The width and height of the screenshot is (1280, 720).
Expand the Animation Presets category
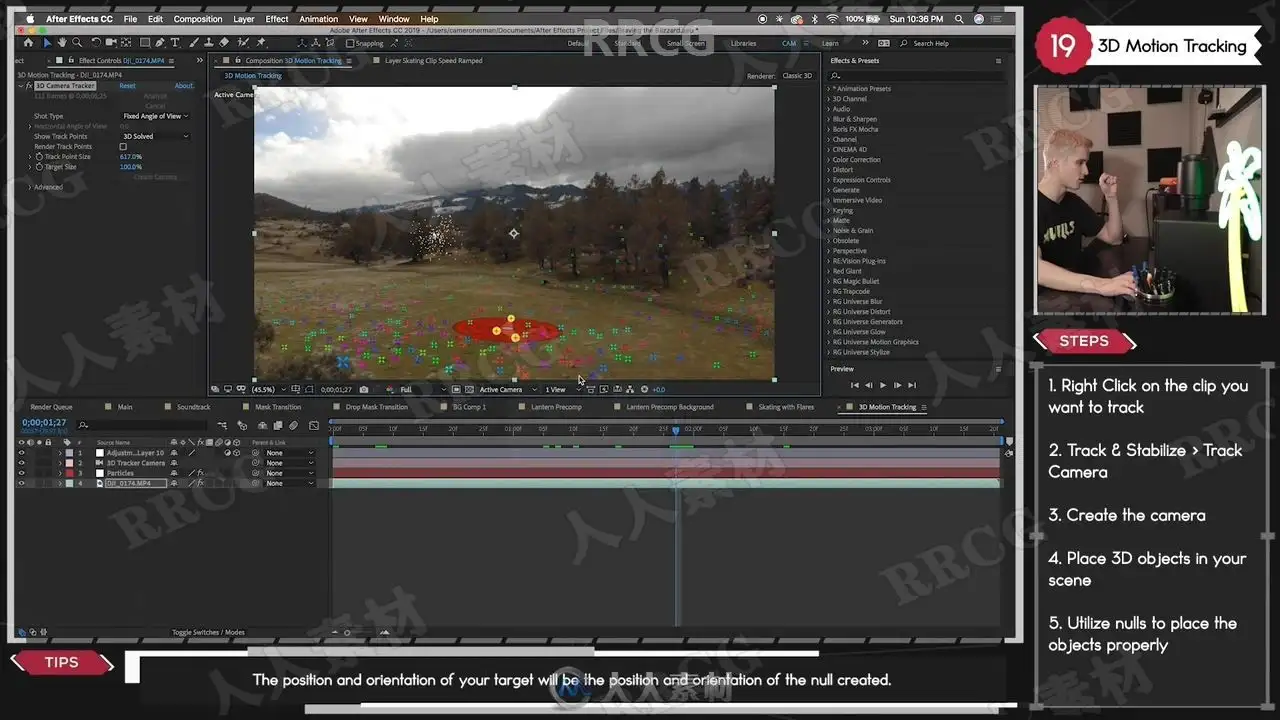coord(828,89)
